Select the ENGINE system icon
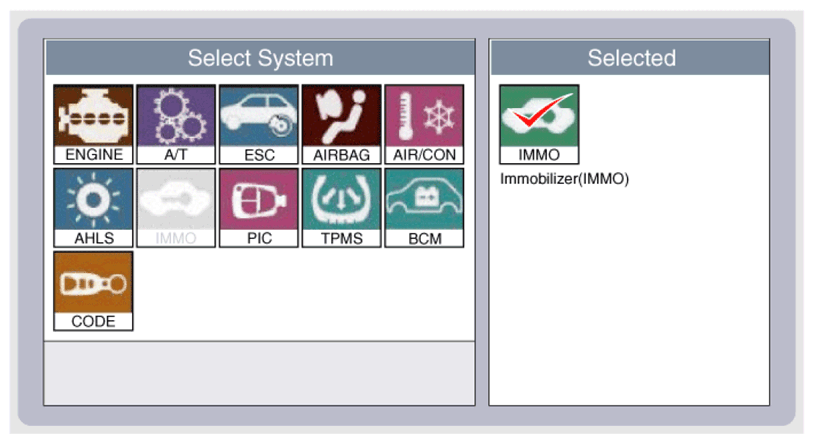 coord(93,125)
